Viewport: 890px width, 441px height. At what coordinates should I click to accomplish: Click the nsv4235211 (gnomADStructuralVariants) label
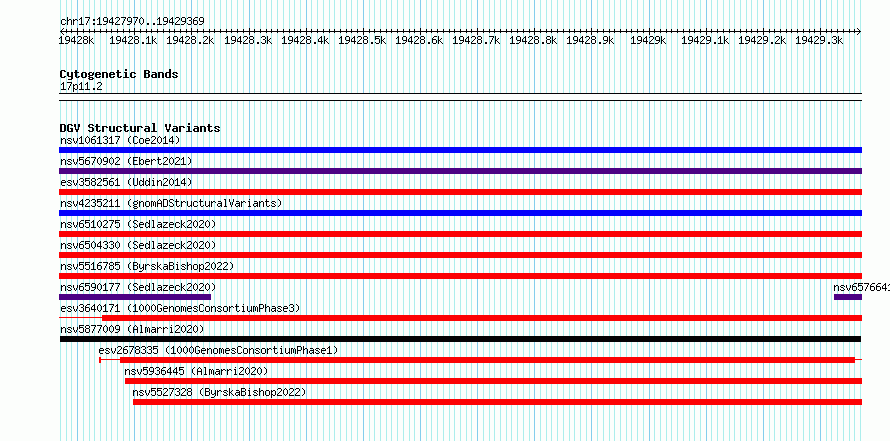coord(171,203)
